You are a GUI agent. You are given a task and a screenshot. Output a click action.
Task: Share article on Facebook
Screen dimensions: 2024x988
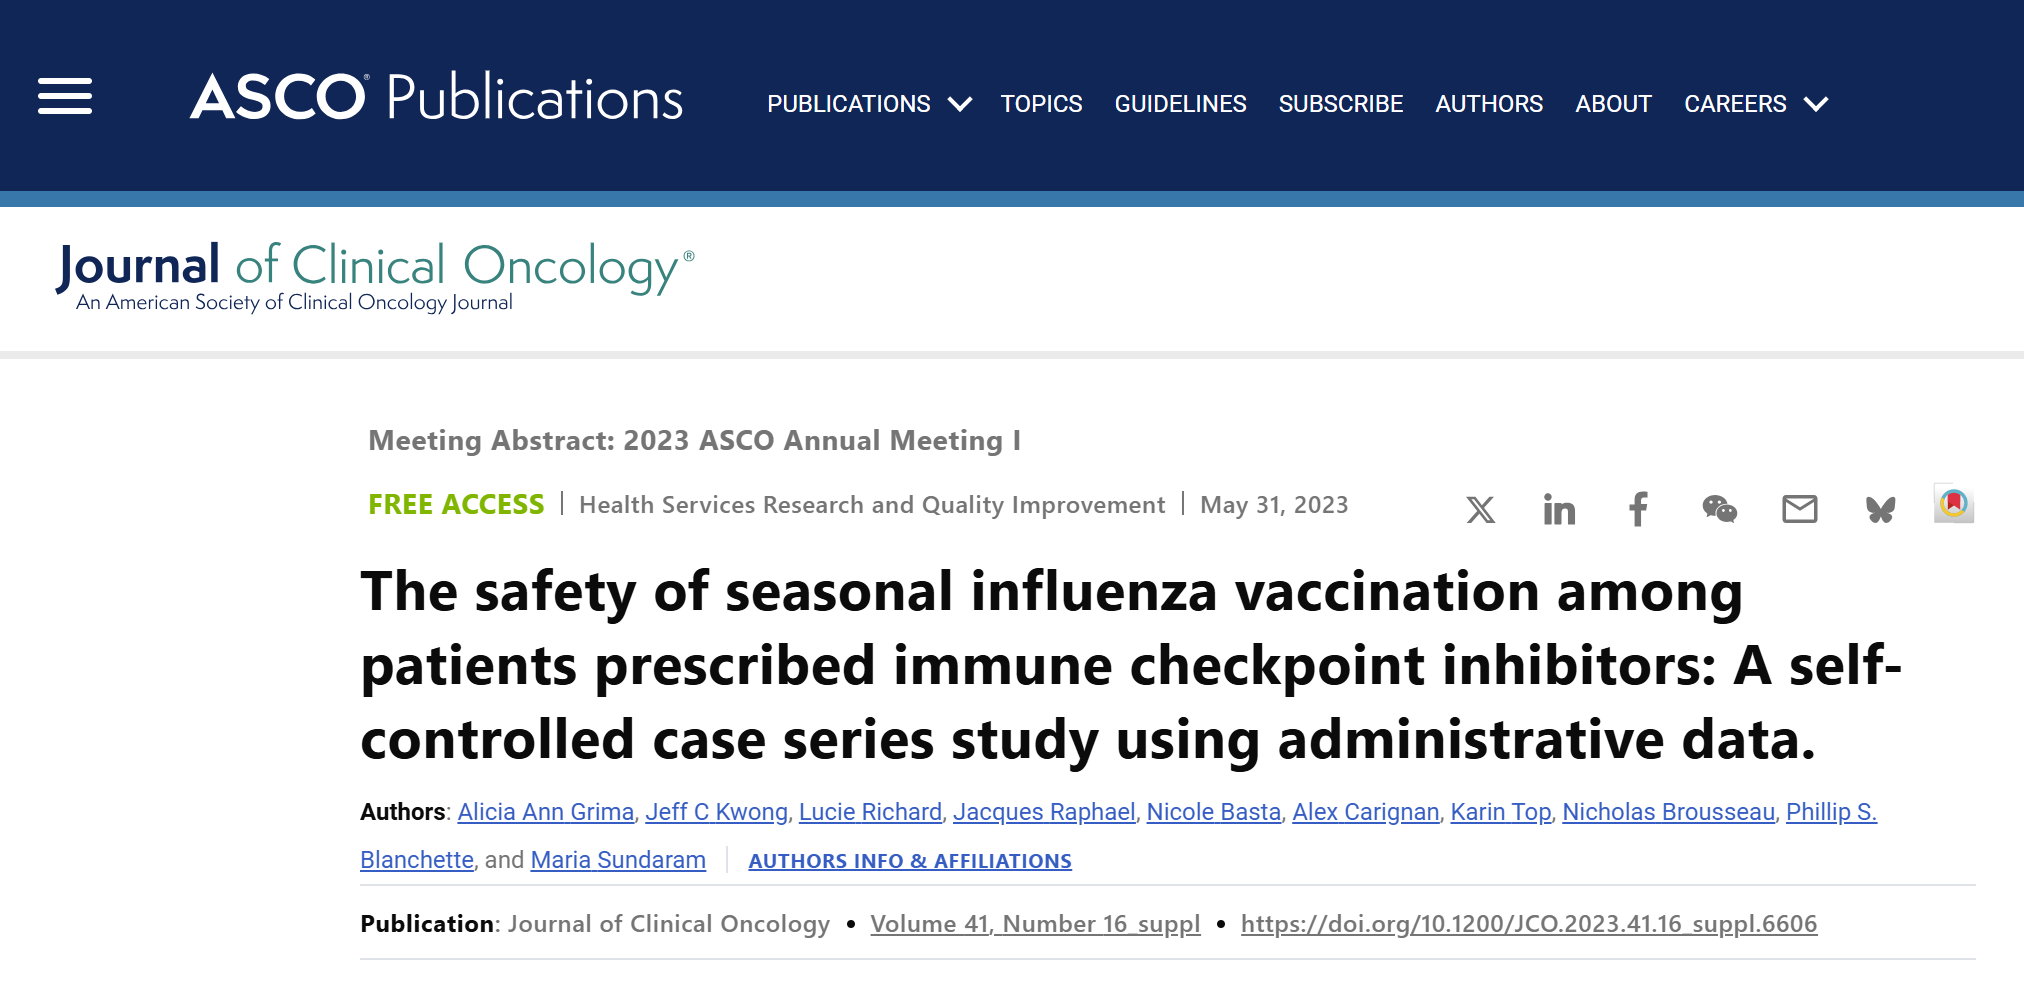1638,509
